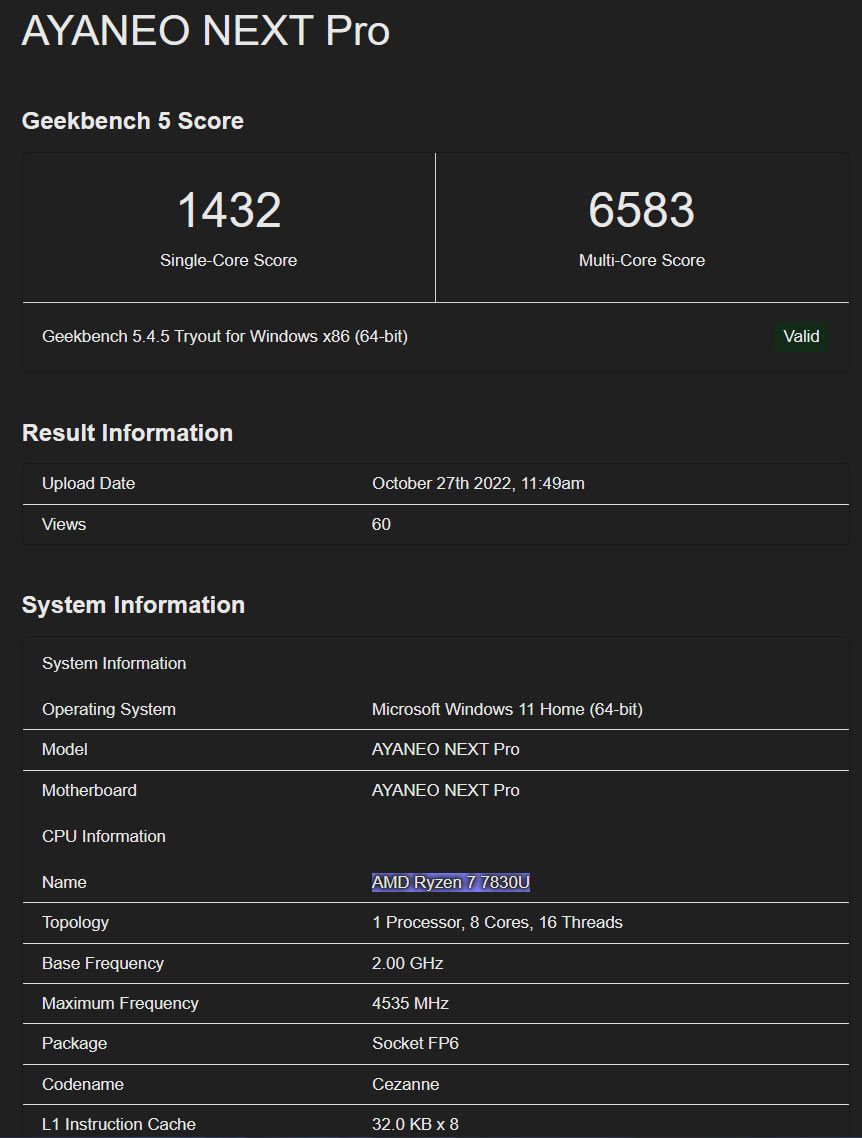Click the Geekbench 5.4.5 Tryout version text
The height and width of the screenshot is (1138, 862).
pyautogui.click(x=225, y=336)
